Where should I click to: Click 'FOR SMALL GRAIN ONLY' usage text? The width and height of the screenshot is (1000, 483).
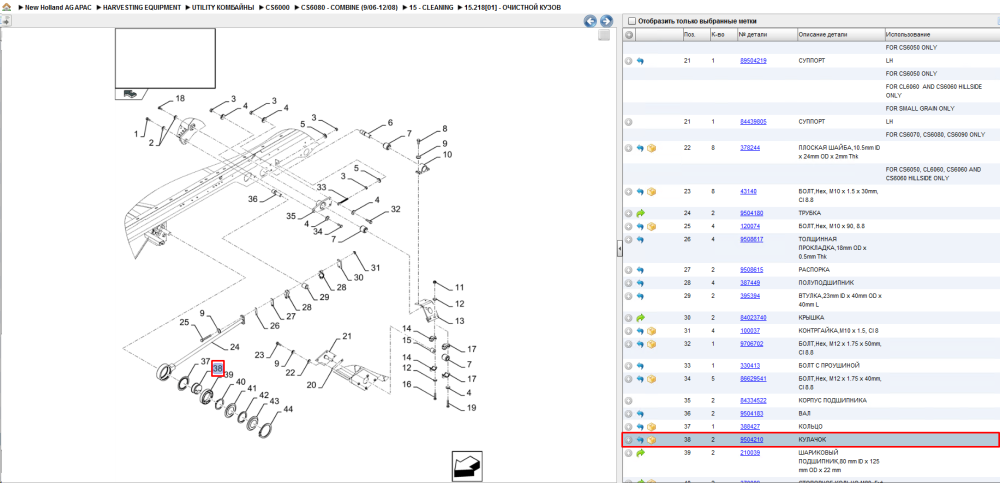pos(920,108)
